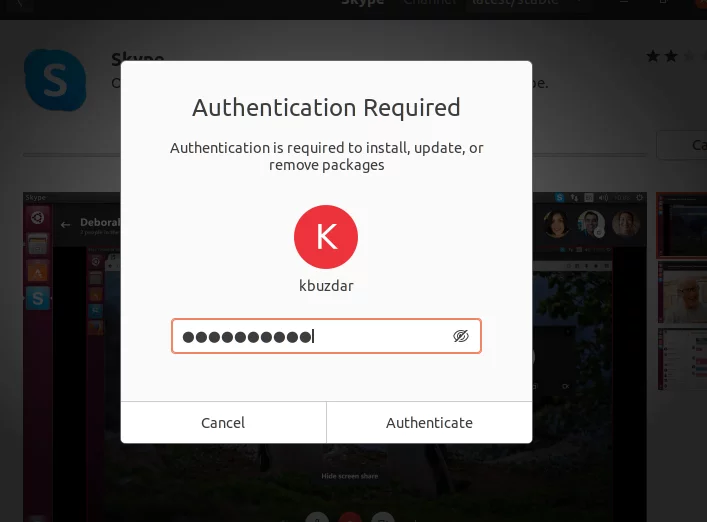This screenshot has height=522, width=707.
Task: Click the gear icon in screenshot top bar
Action: coord(639,197)
